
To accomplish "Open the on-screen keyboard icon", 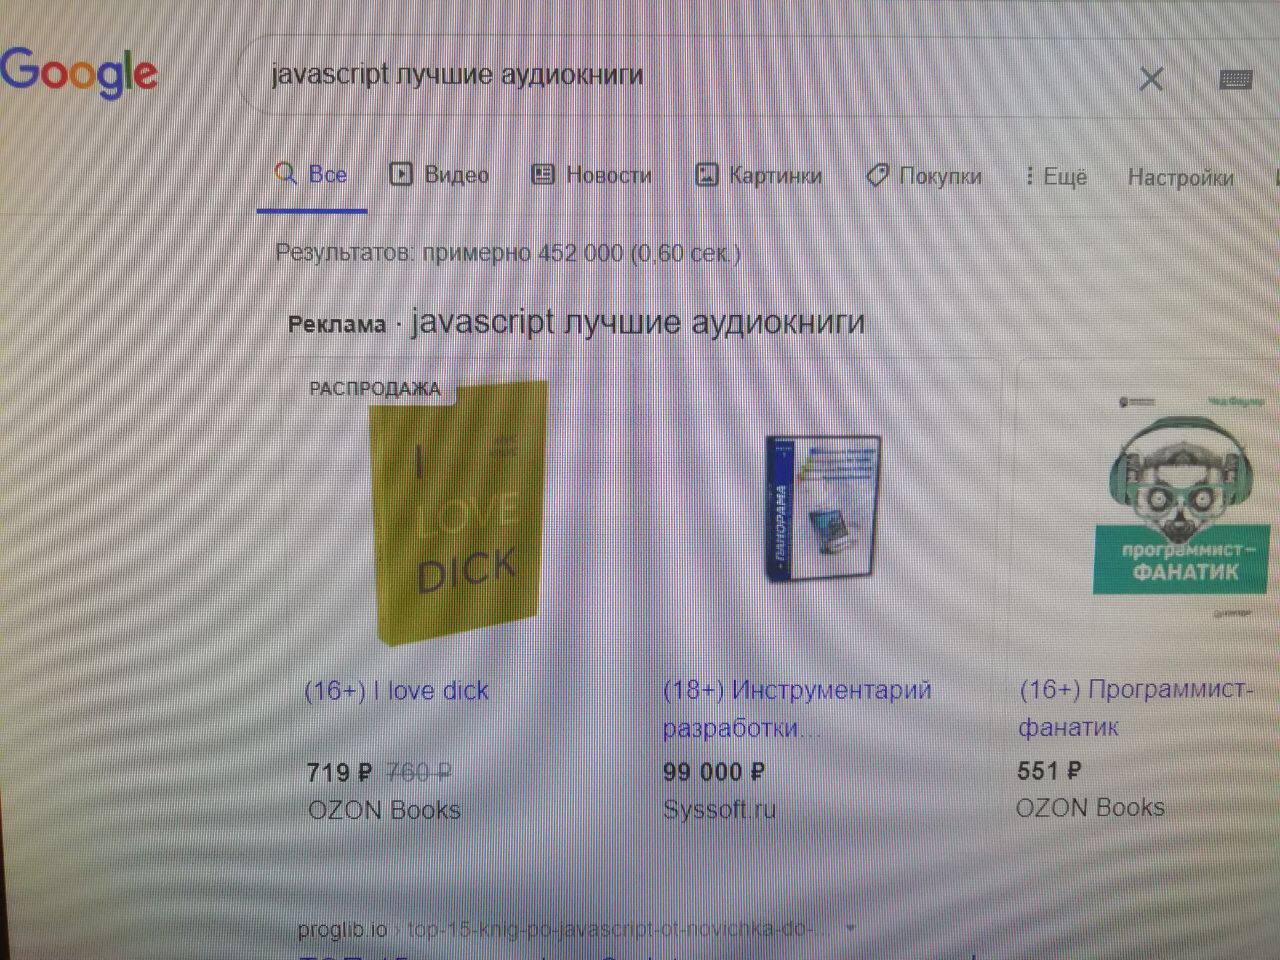I will (1236, 80).
